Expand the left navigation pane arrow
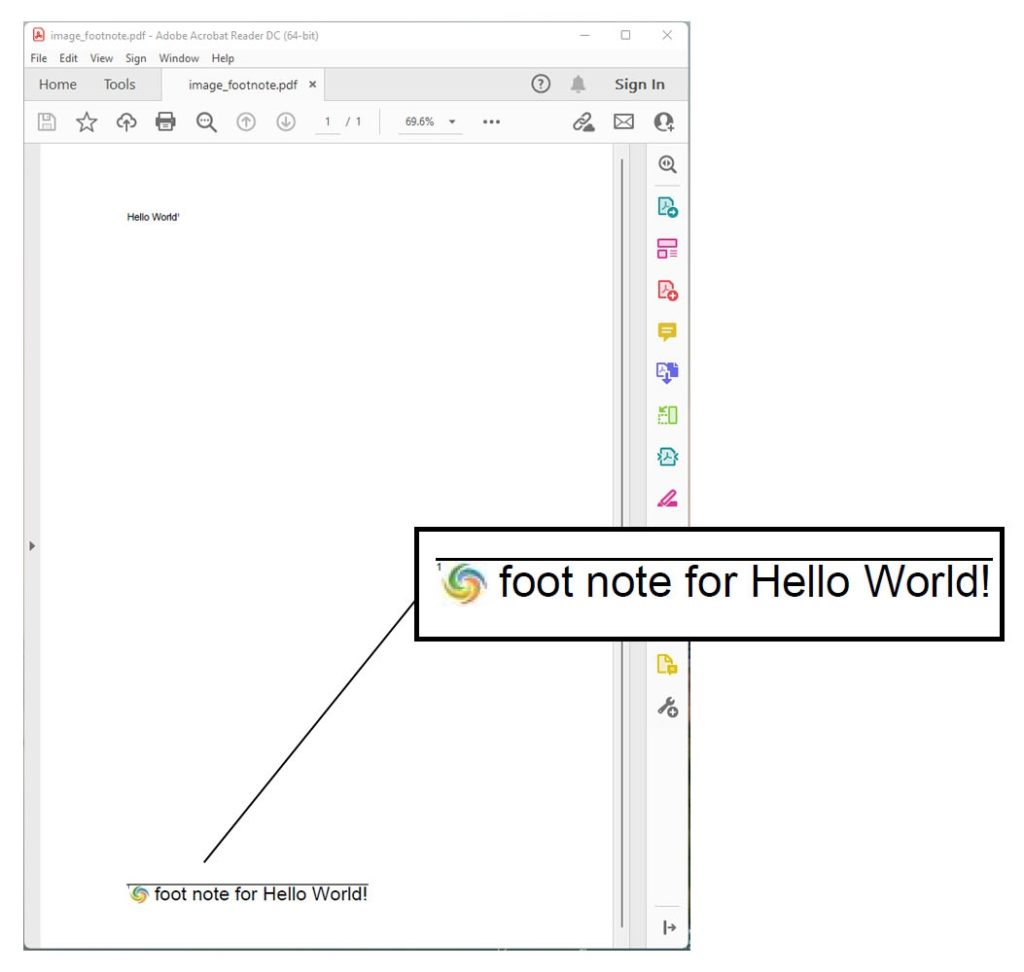 (x=32, y=545)
